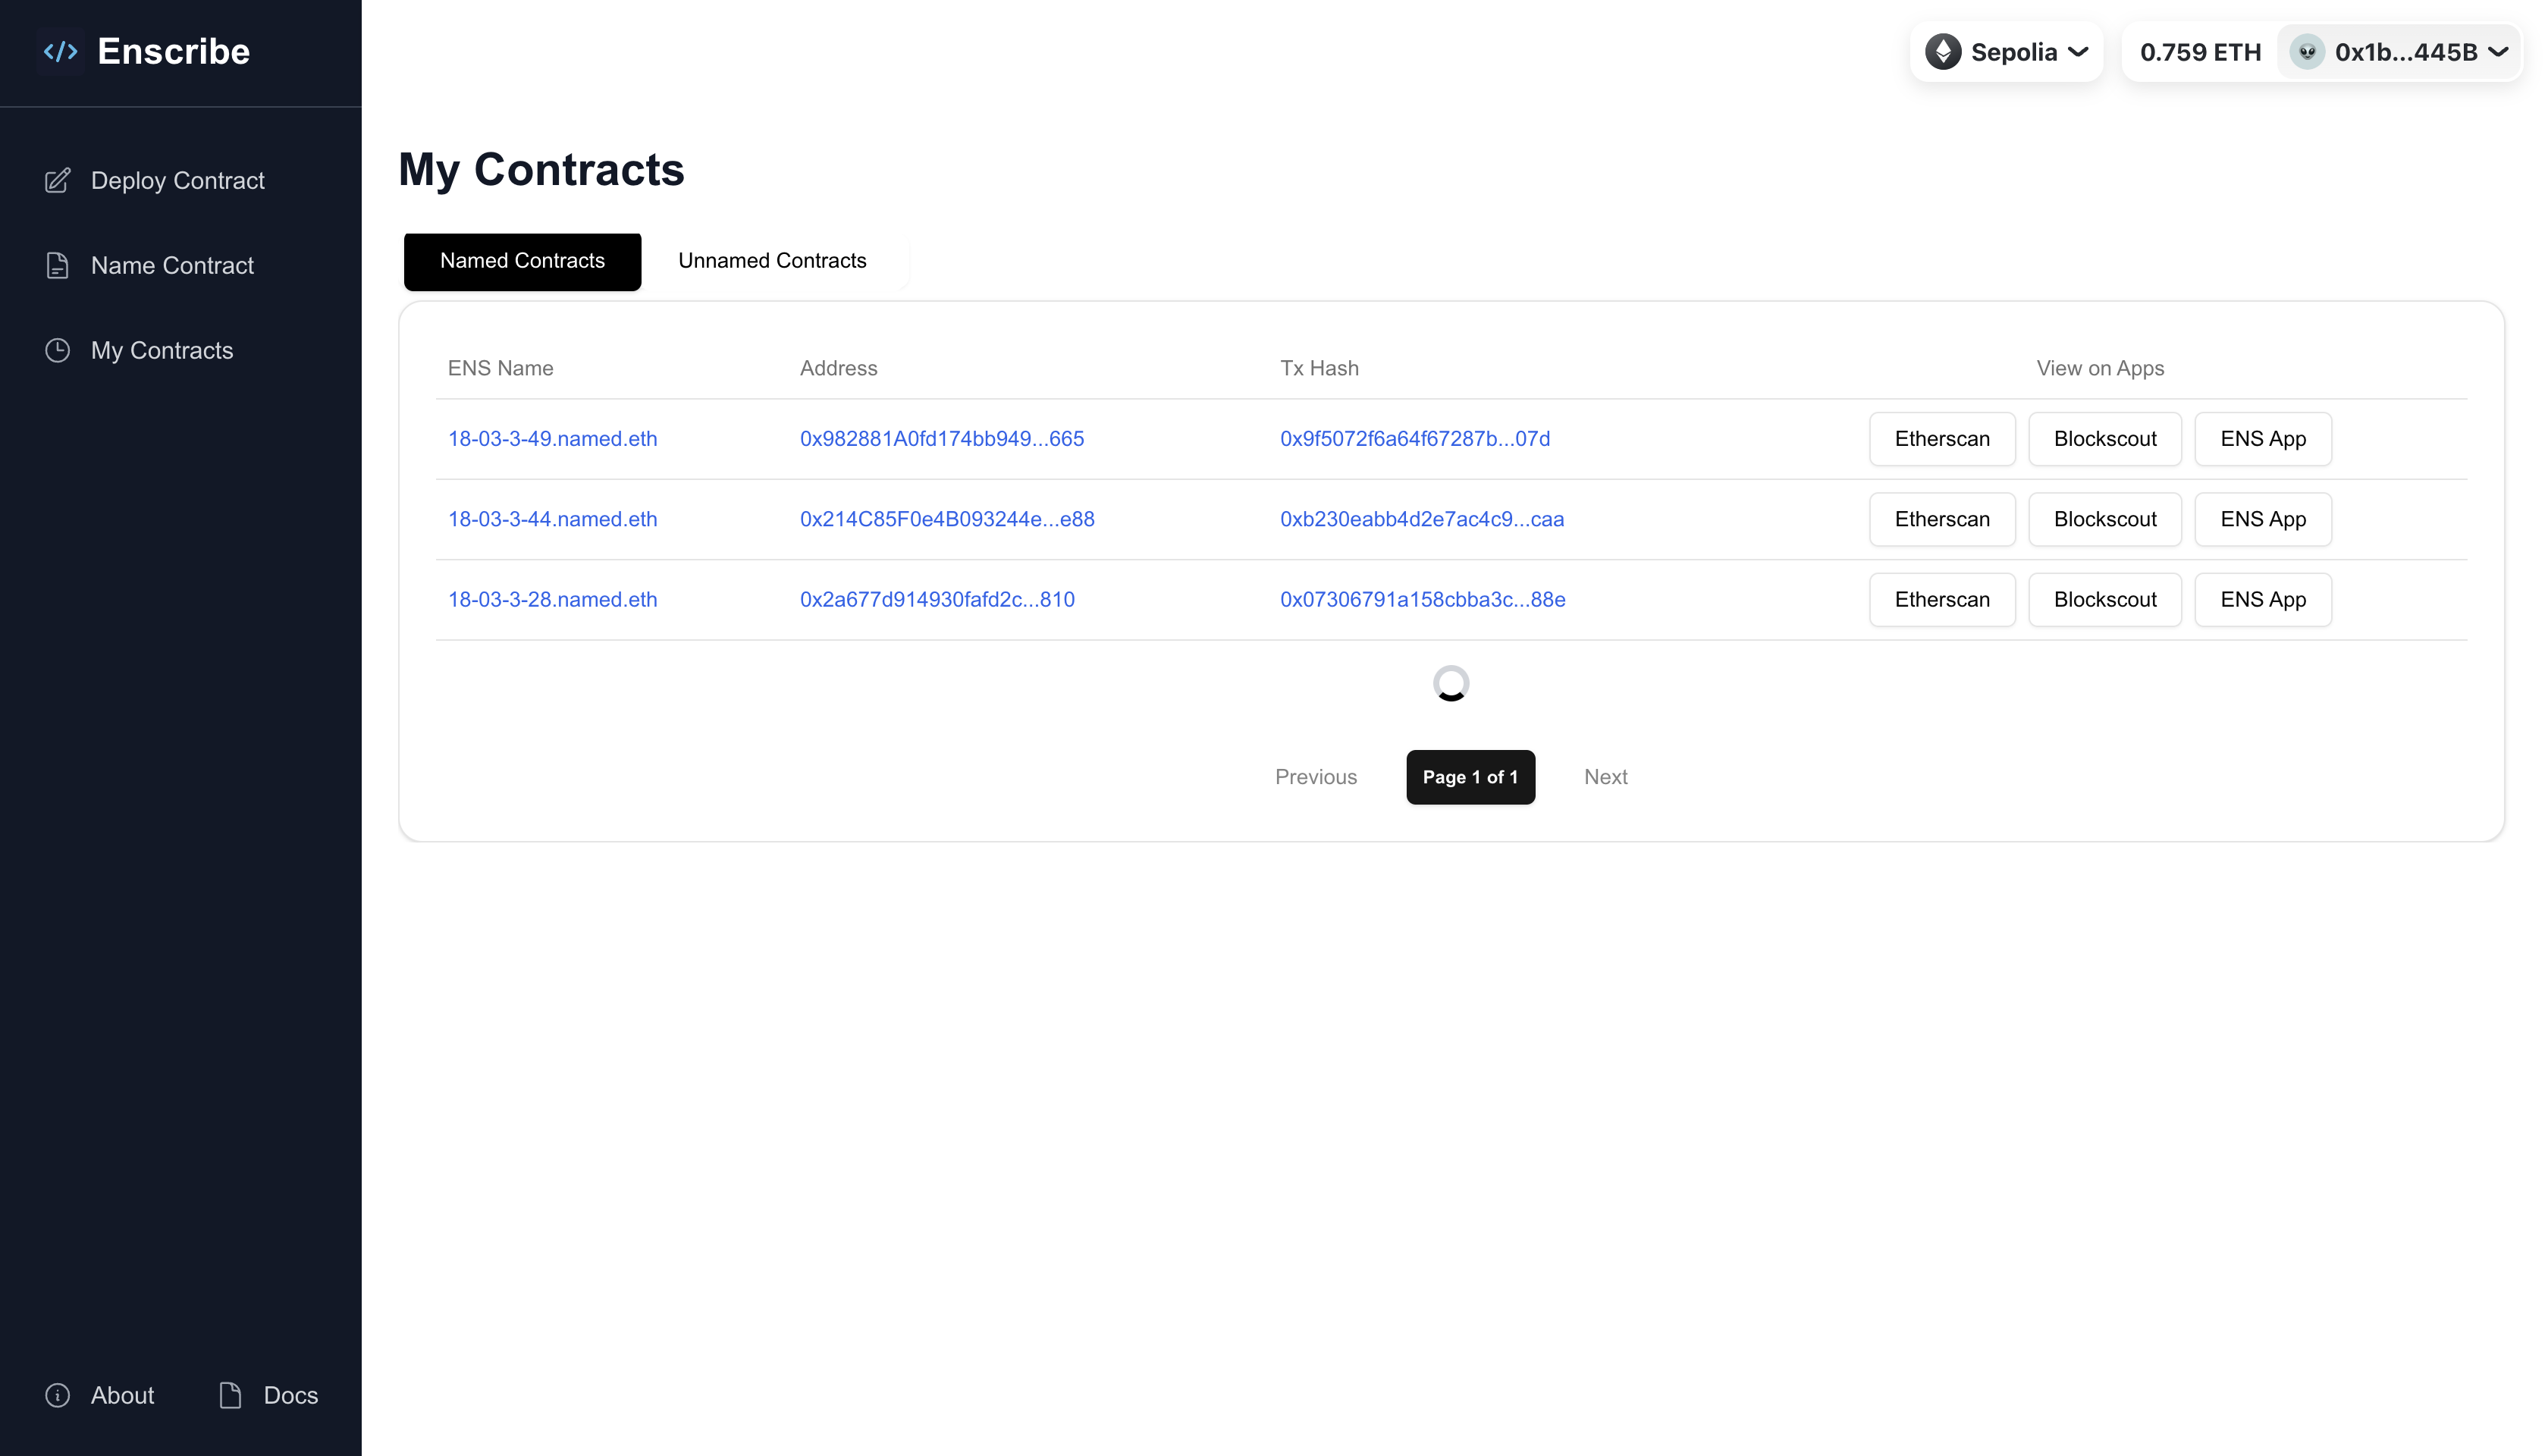Viewport: 2548px width, 1456px height.
Task: Click the 0.759 ETH balance
Action: [2200, 52]
